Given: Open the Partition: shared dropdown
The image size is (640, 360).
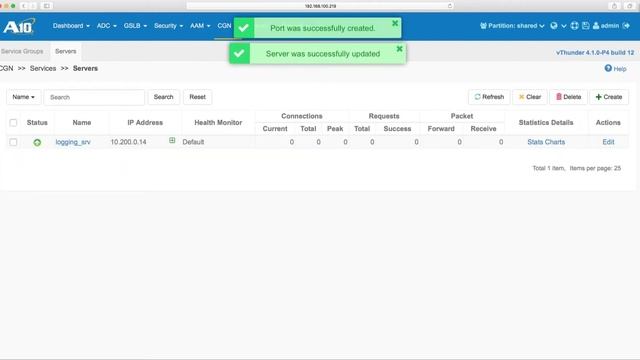Looking at the screenshot, I should click(512, 26).
